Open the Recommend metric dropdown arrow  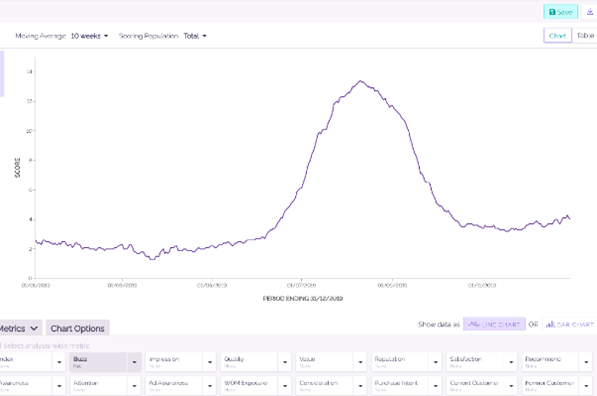[586, 362]
